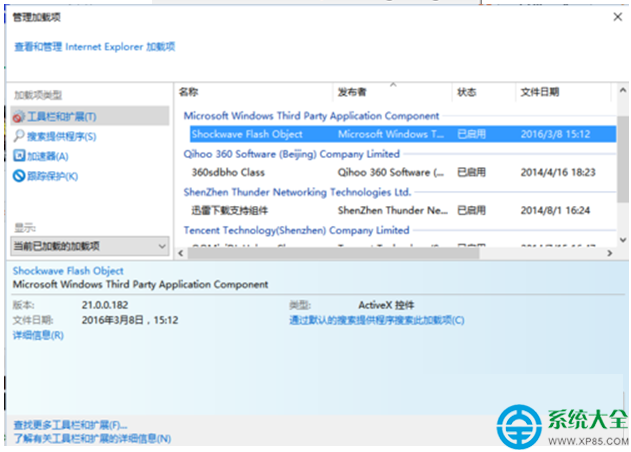Open the 详细信息(R) link
Image resolution: width=631 pixels, height=452 pixels.
pos(38,335)
